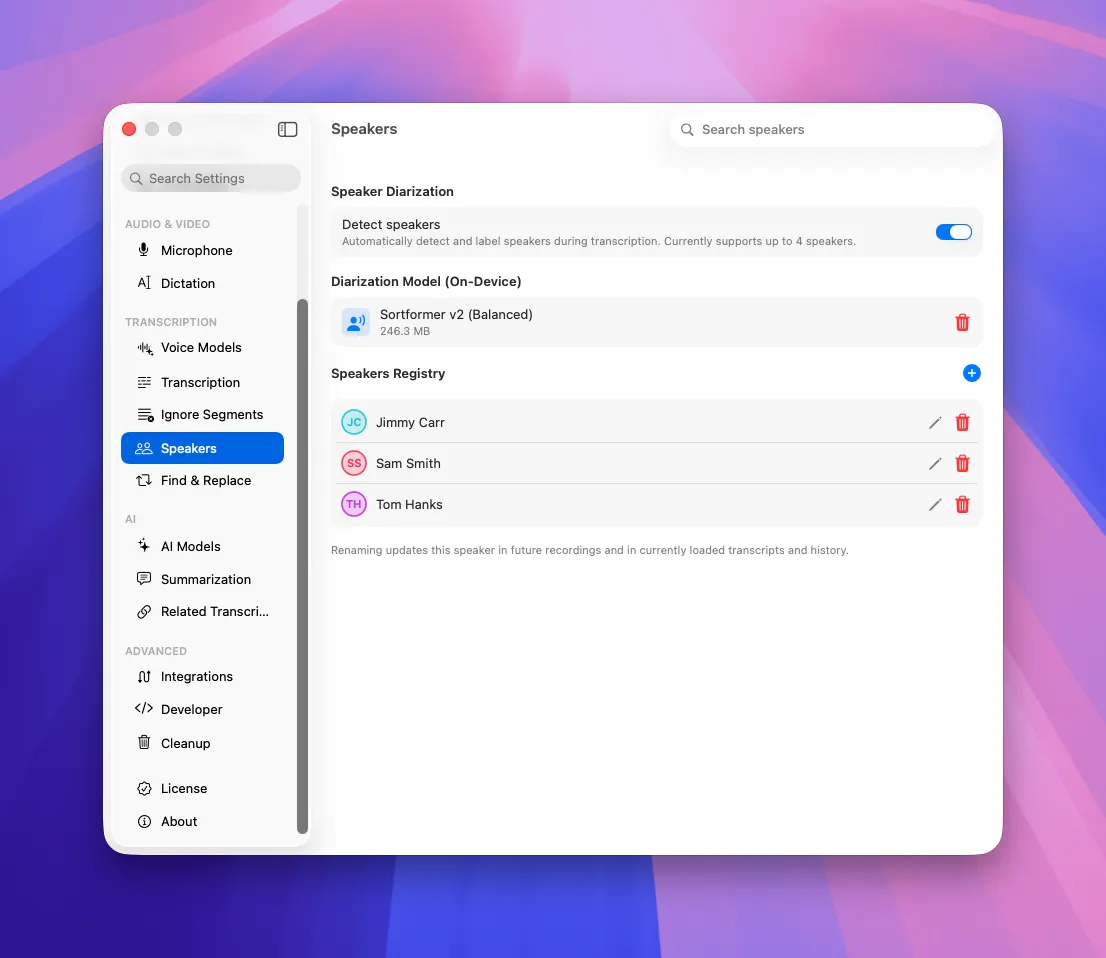Click the Sortformer model speaker icon
The height and width of the screenshot is (958, 1106).
[x=356, y=322]
